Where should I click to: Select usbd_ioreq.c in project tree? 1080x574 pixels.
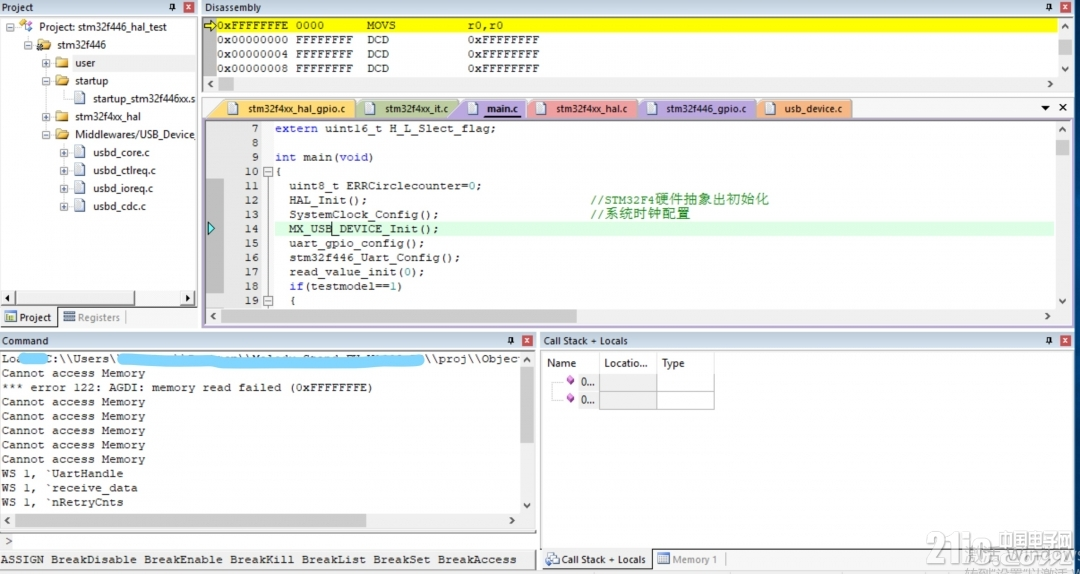123,188
